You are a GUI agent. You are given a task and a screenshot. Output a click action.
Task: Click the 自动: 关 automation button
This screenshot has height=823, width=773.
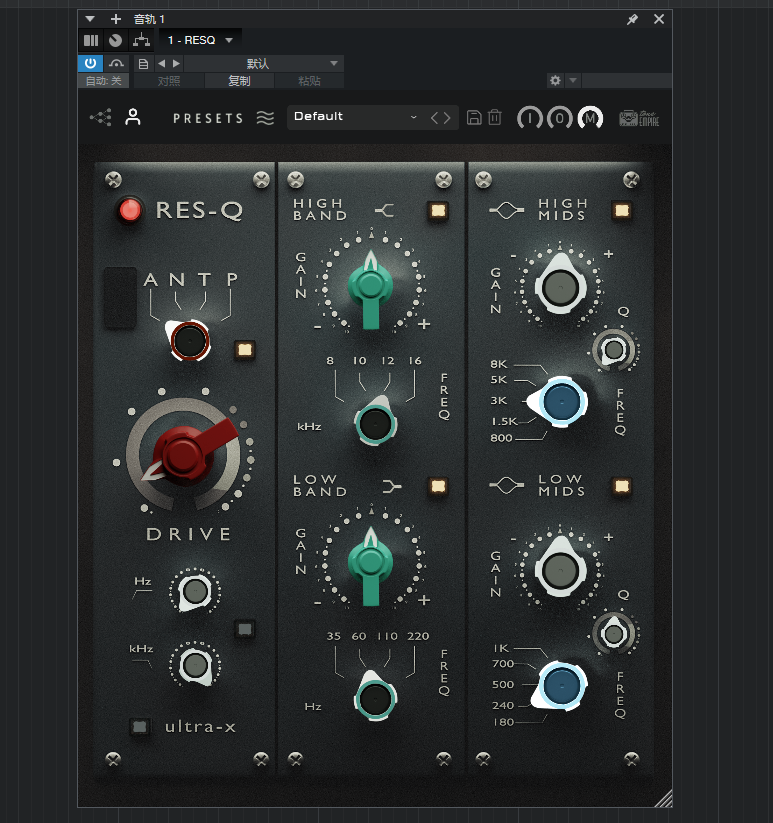click(x=102, y=81)
